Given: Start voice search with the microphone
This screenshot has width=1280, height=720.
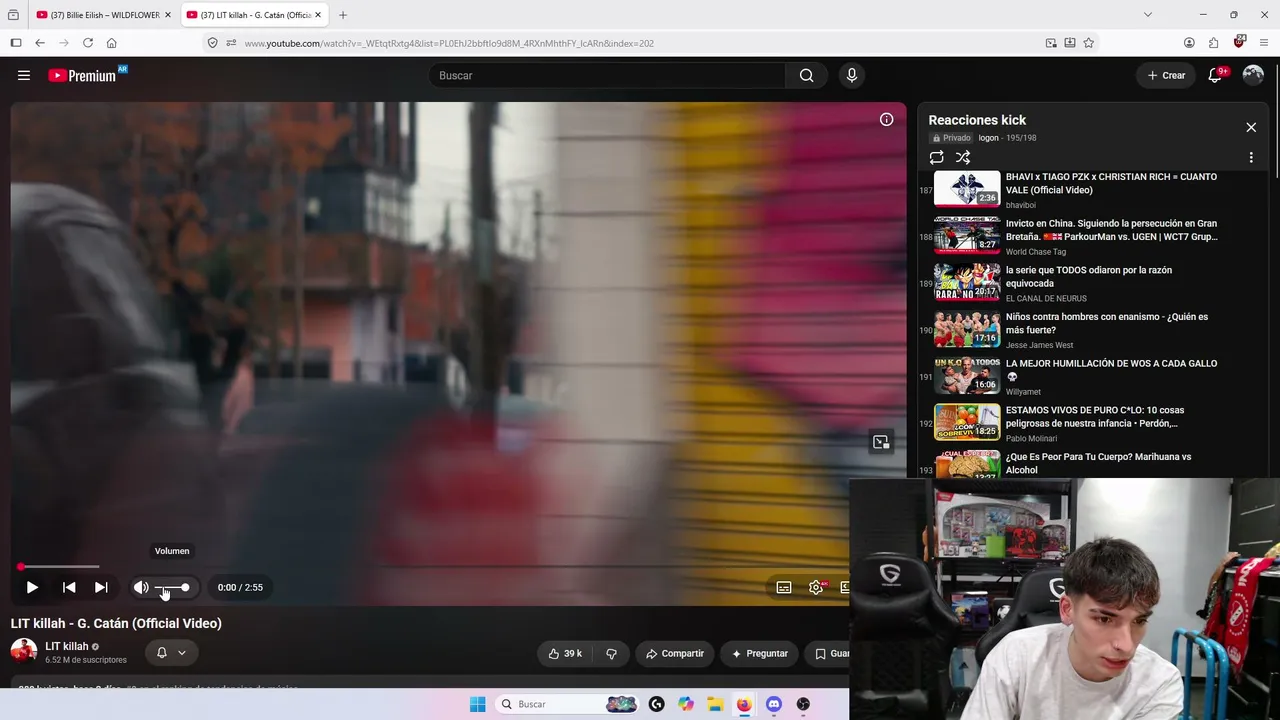Looking at the screenshot, I should click(852, 75).
